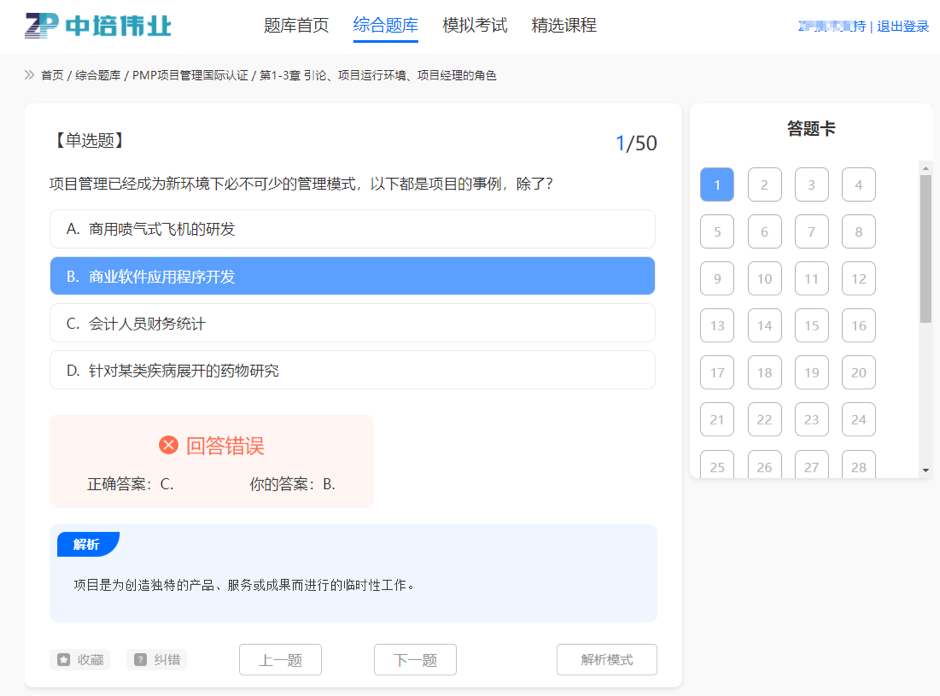
Task: Click the breadcrumb double-chevron icon
Action: (29, 75)
